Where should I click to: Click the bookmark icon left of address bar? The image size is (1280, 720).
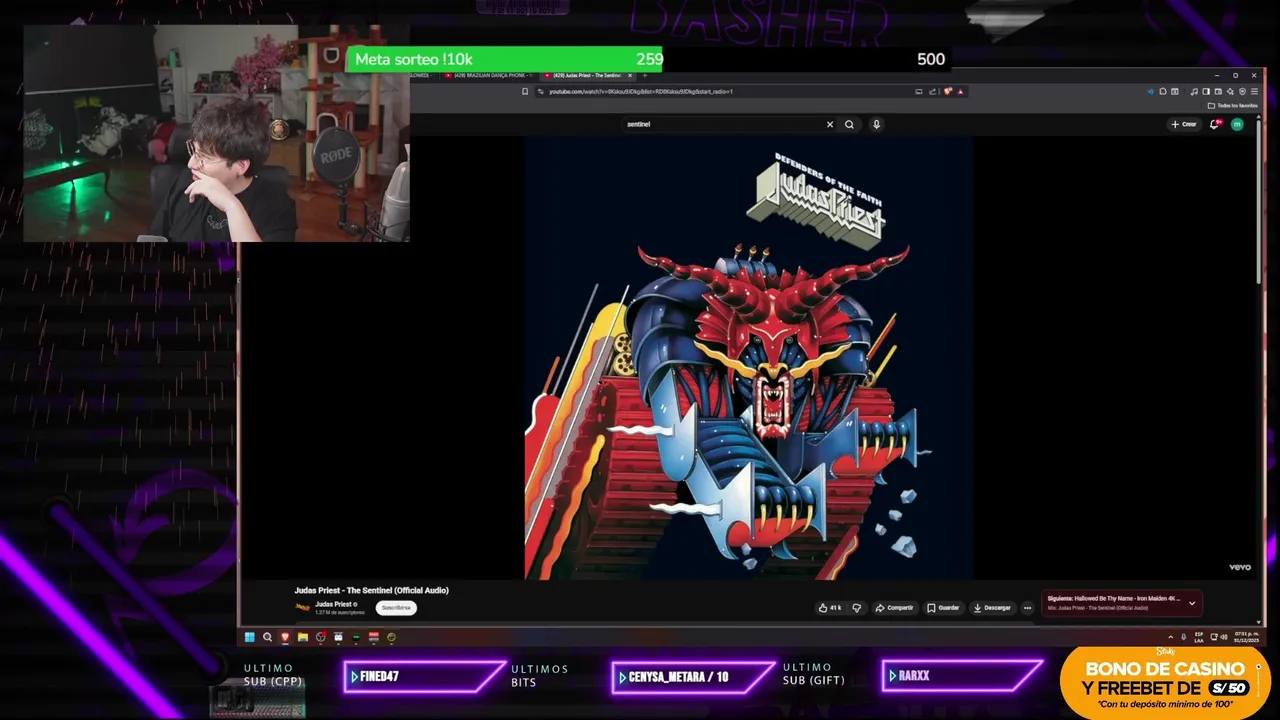[525, 91]
